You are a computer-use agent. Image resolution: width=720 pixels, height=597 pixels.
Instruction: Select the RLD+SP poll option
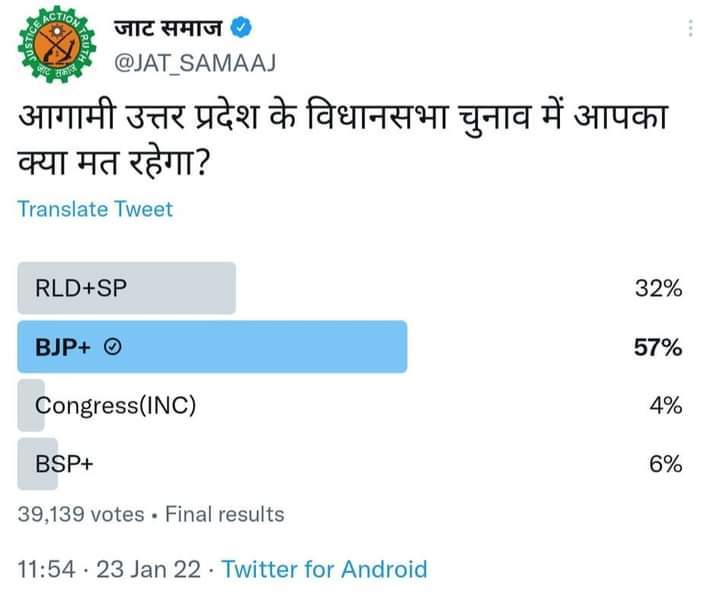coord(350,288)
